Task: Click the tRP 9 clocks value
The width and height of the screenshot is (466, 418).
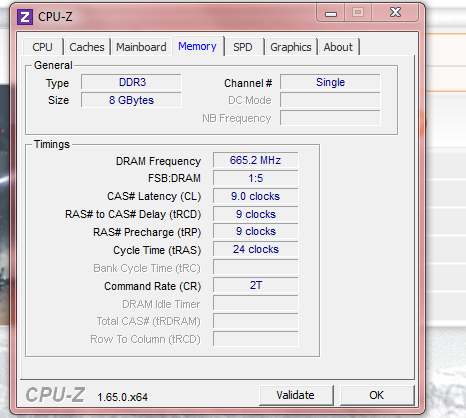Action: tap(256, 231)
